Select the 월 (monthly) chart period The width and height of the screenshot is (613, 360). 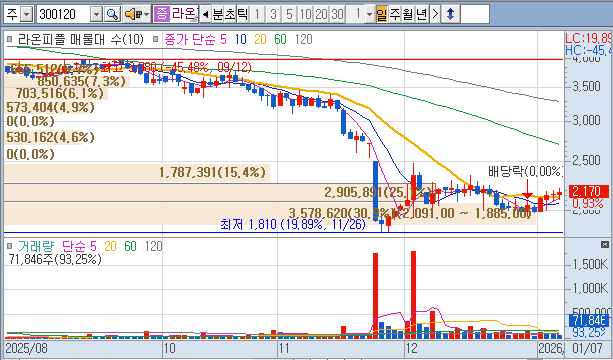(x=408, y=14)
